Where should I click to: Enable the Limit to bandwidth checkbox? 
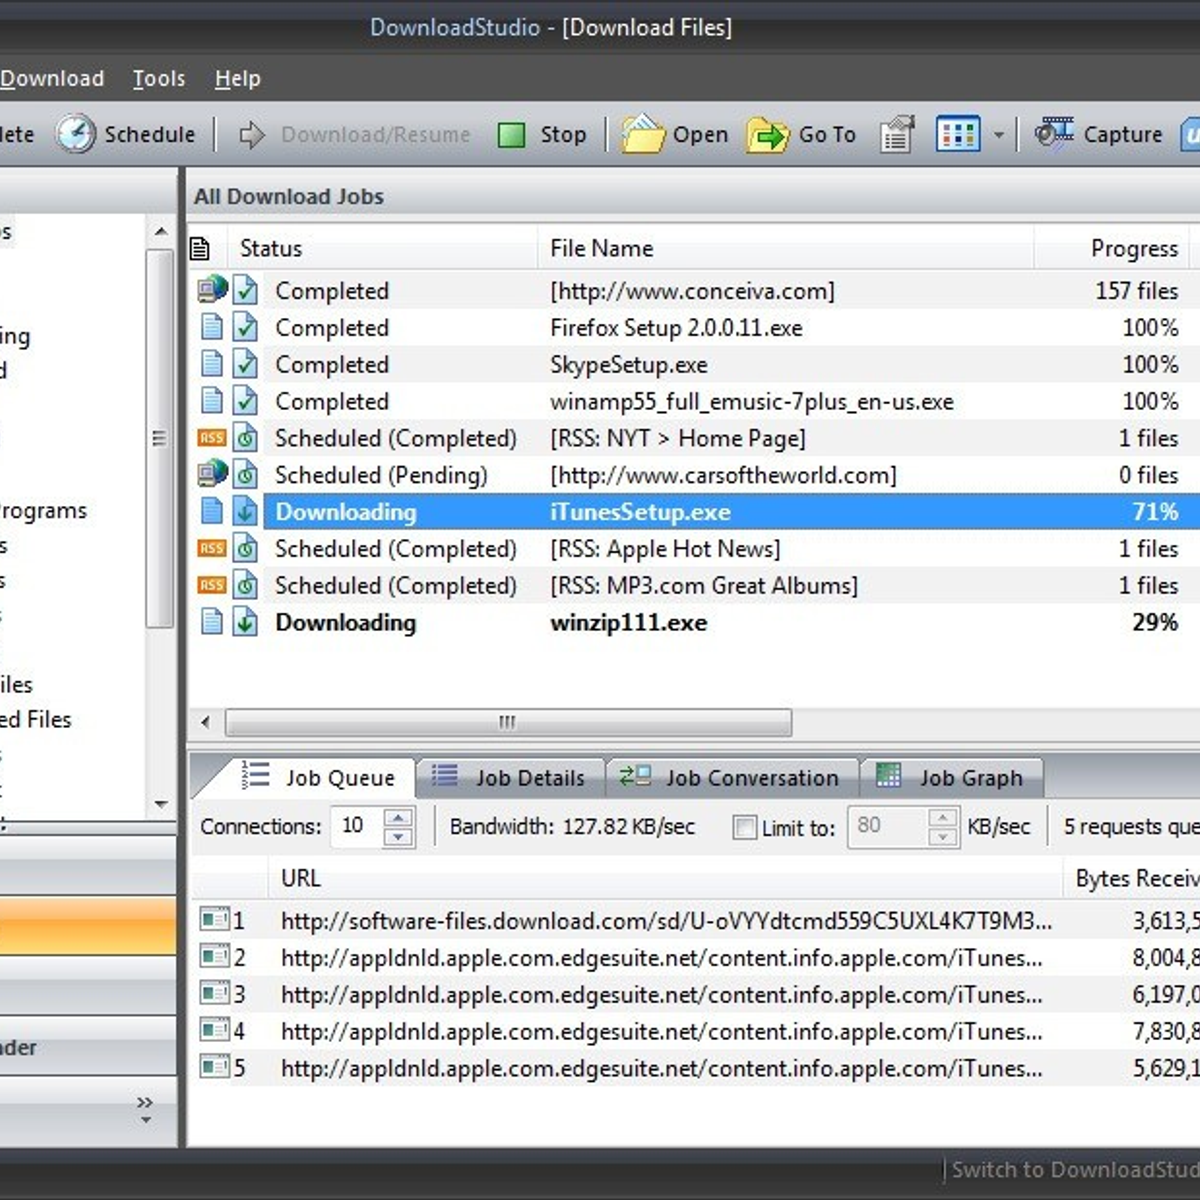(x=744, y=827)
